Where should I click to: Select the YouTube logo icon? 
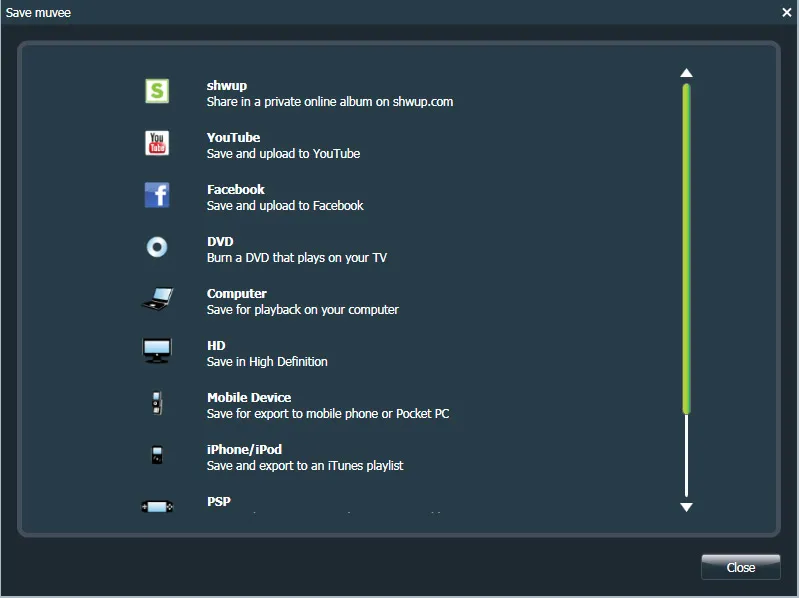(157, 143)
